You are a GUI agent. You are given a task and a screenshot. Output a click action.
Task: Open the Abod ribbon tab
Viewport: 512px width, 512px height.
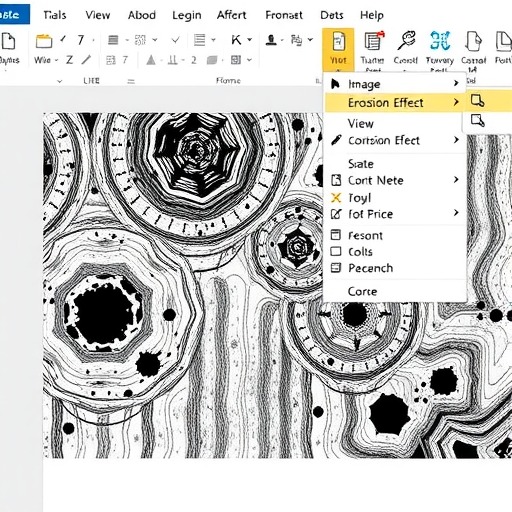[x=142, y=15]
